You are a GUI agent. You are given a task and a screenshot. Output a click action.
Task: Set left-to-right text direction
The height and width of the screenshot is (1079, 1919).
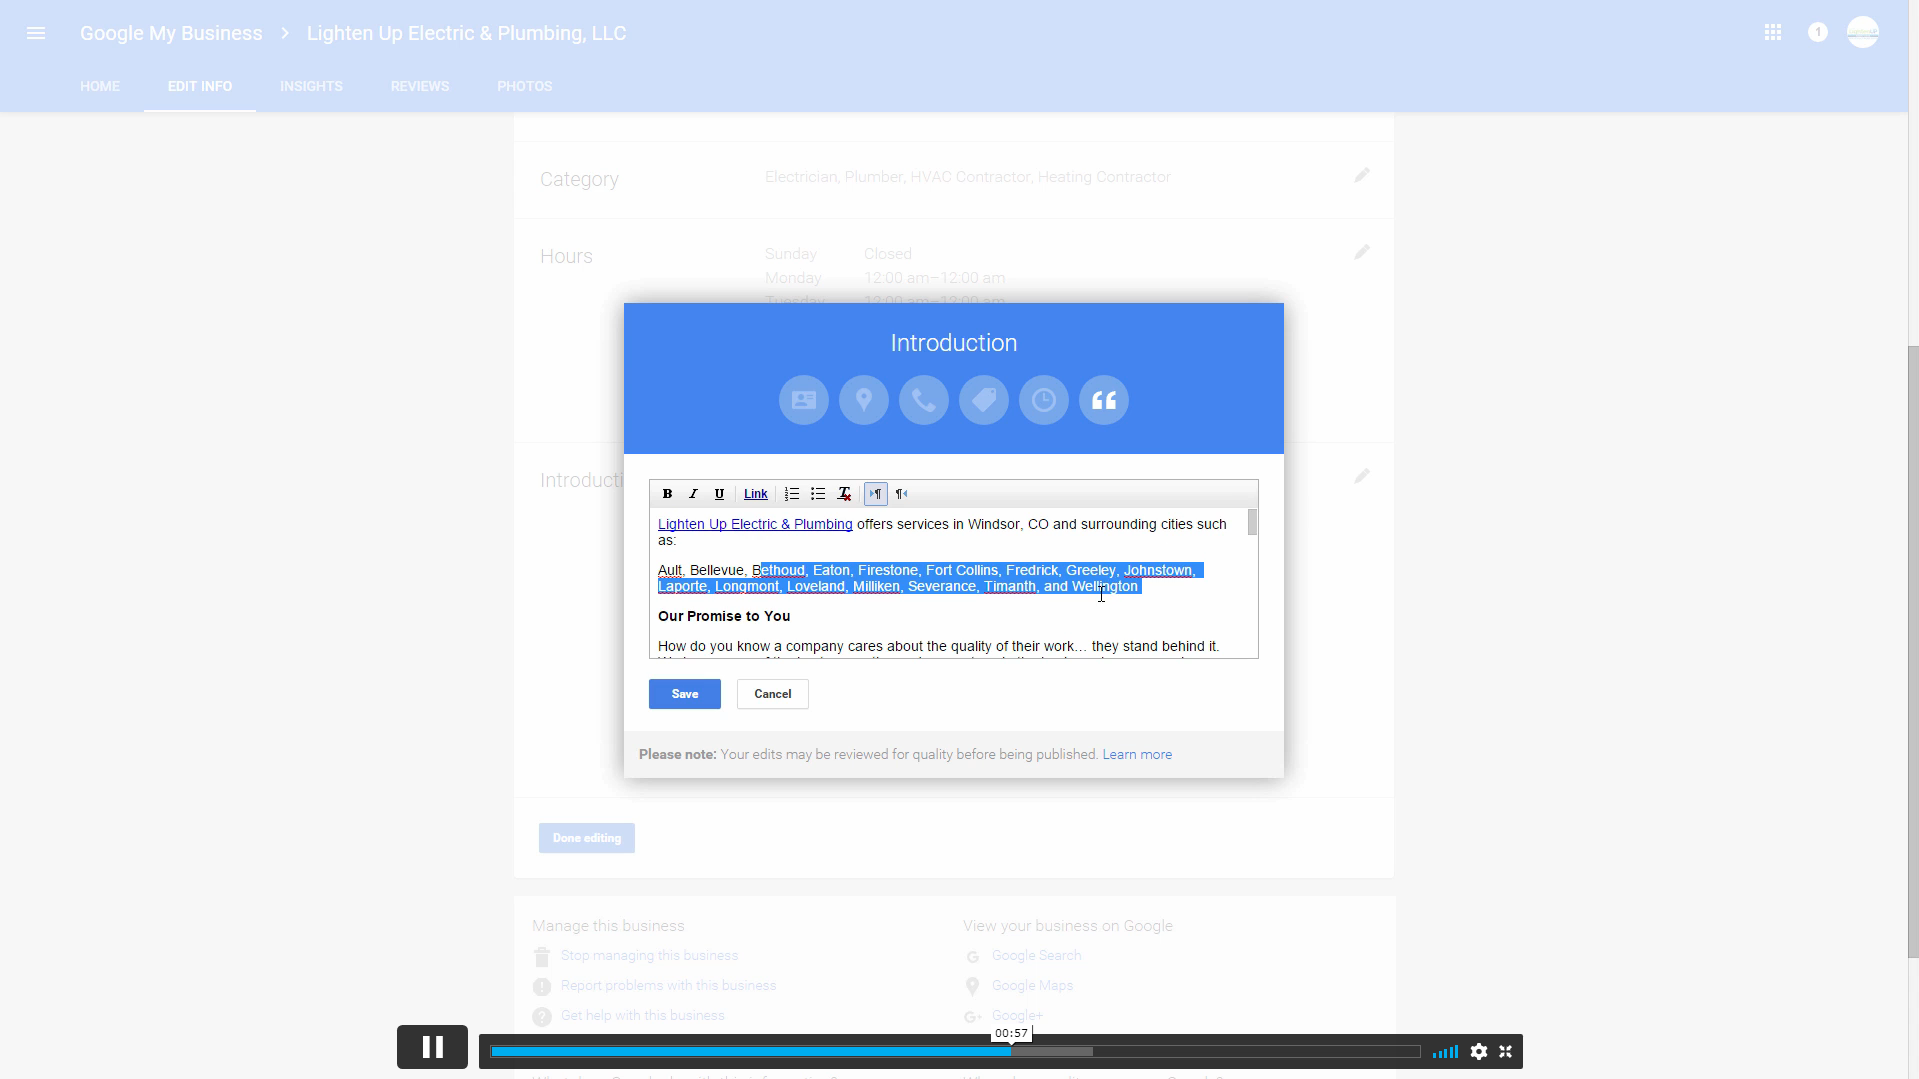click(x=876, y=494)
